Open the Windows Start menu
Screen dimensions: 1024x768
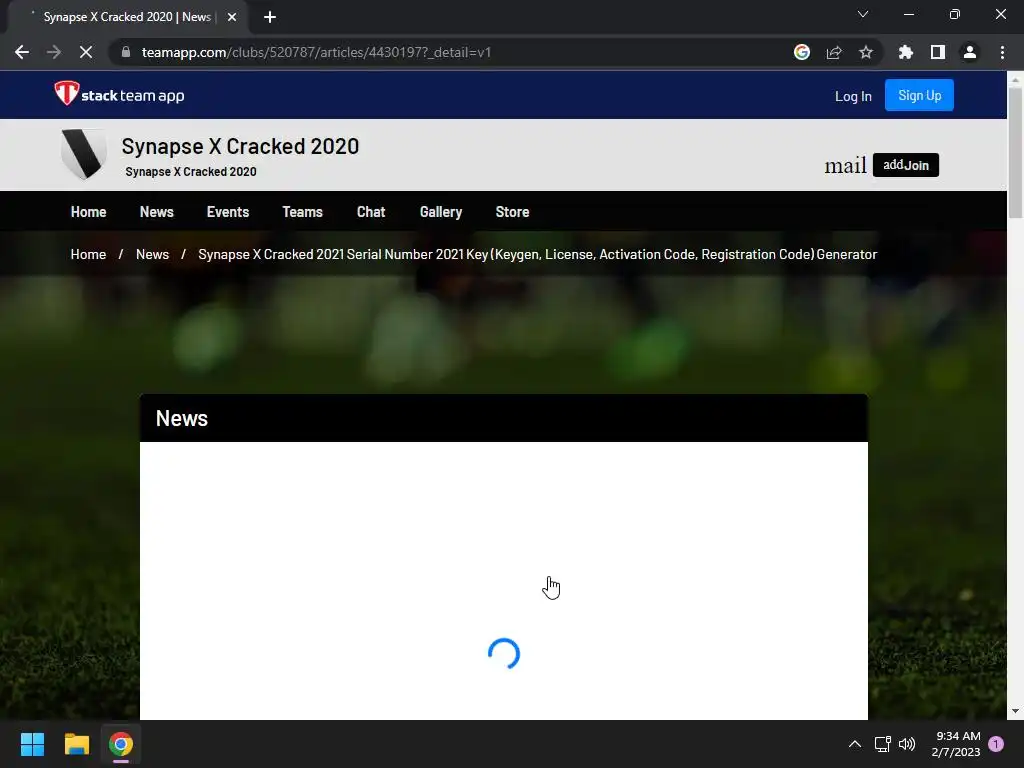32,744
